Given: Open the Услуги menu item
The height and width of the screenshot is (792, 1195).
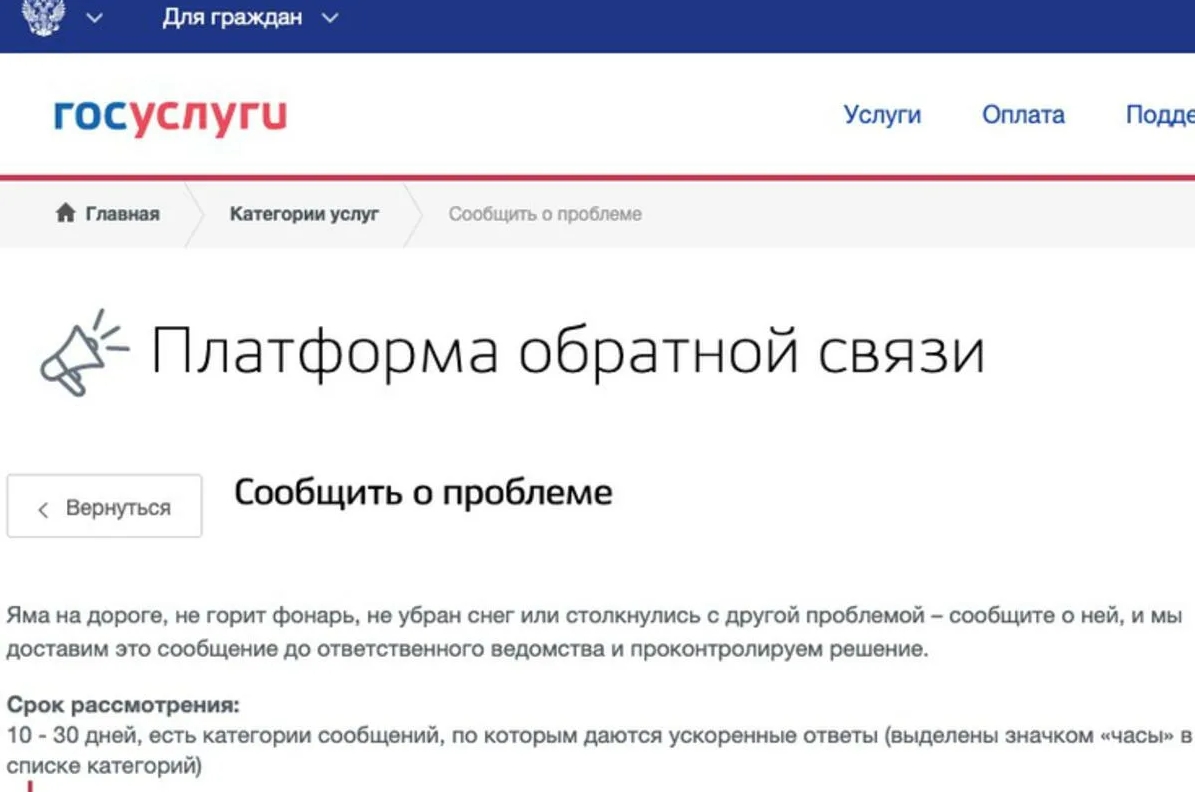Looking at the screenshot, I should [882, 115].
